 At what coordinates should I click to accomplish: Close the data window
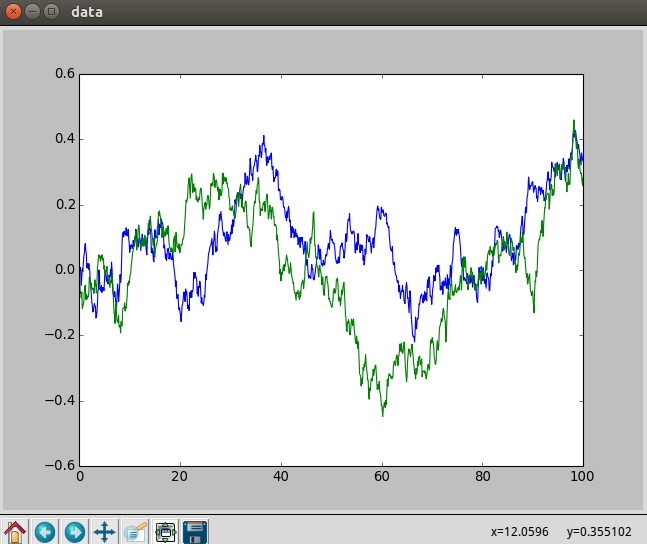pyautogui.click(x=13, y=12)
